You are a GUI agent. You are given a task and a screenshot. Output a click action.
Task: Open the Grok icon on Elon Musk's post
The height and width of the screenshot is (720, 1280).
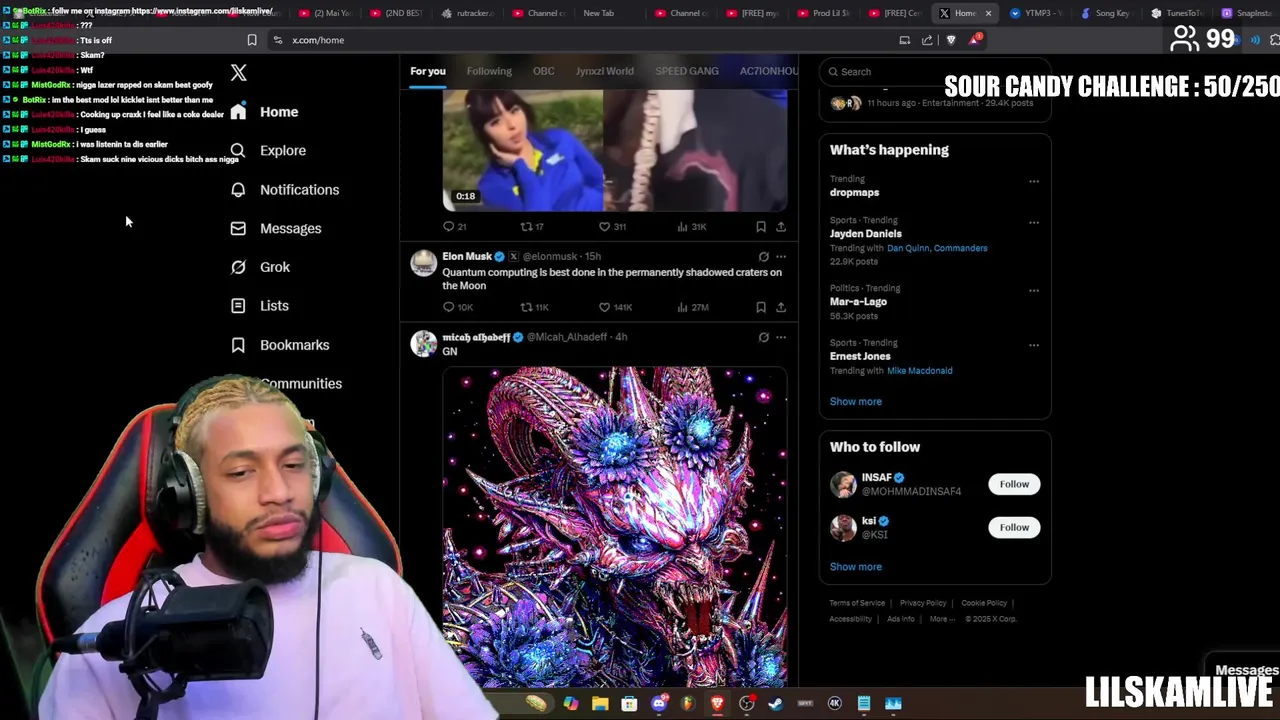tap(763, 256)
